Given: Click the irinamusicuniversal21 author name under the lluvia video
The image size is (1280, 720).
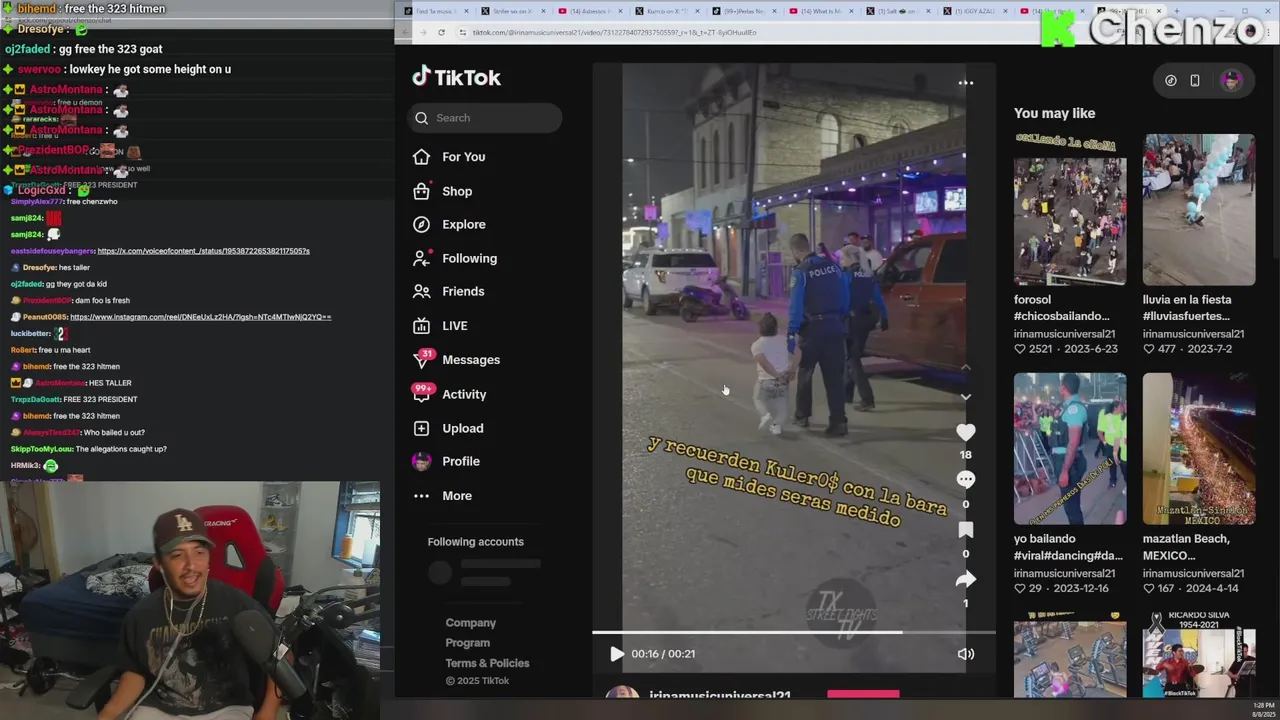Looking at the screenshot, I should coord(1193,334).
